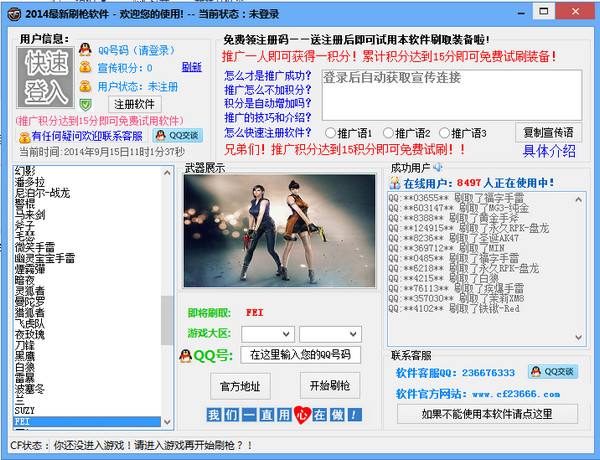This screenshot has height=460, width=600.
Task: Click the promotion link text box
Action: (452, 95)
